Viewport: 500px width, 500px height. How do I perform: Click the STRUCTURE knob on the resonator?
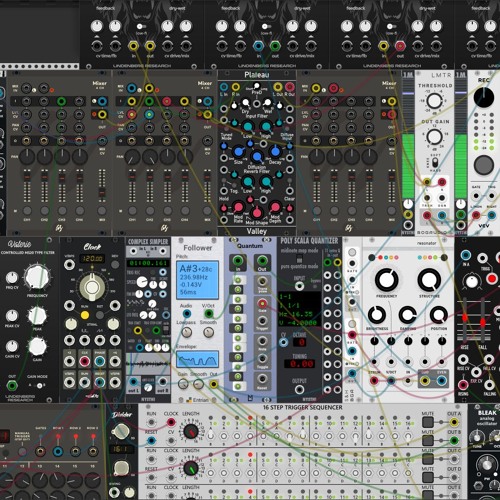click(x=429, y=279)
